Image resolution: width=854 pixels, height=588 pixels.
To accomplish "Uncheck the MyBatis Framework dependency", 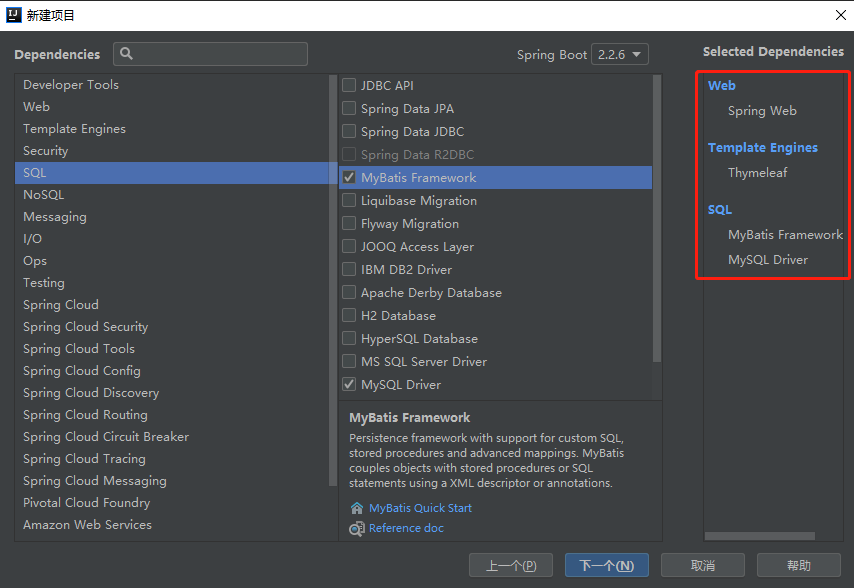I will (x=350, y=177).
